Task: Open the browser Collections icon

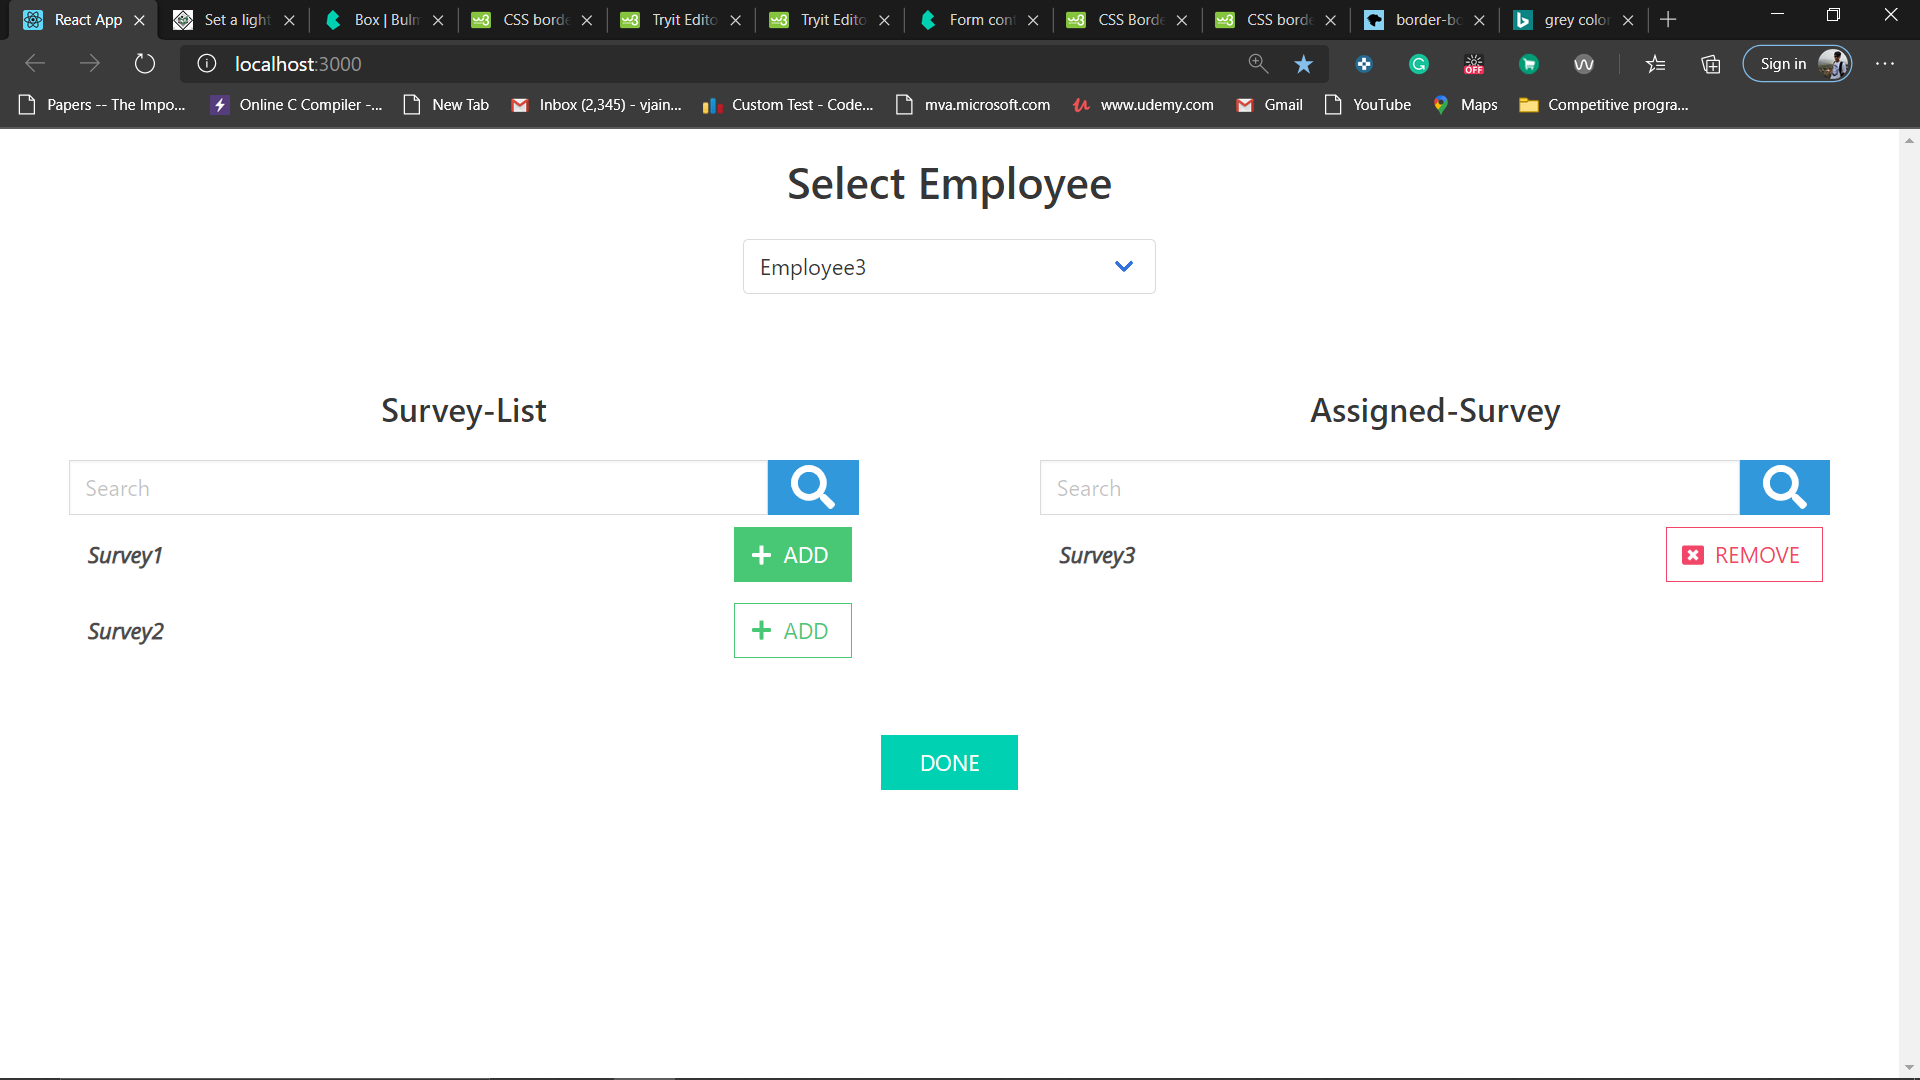Action: 1711,64
